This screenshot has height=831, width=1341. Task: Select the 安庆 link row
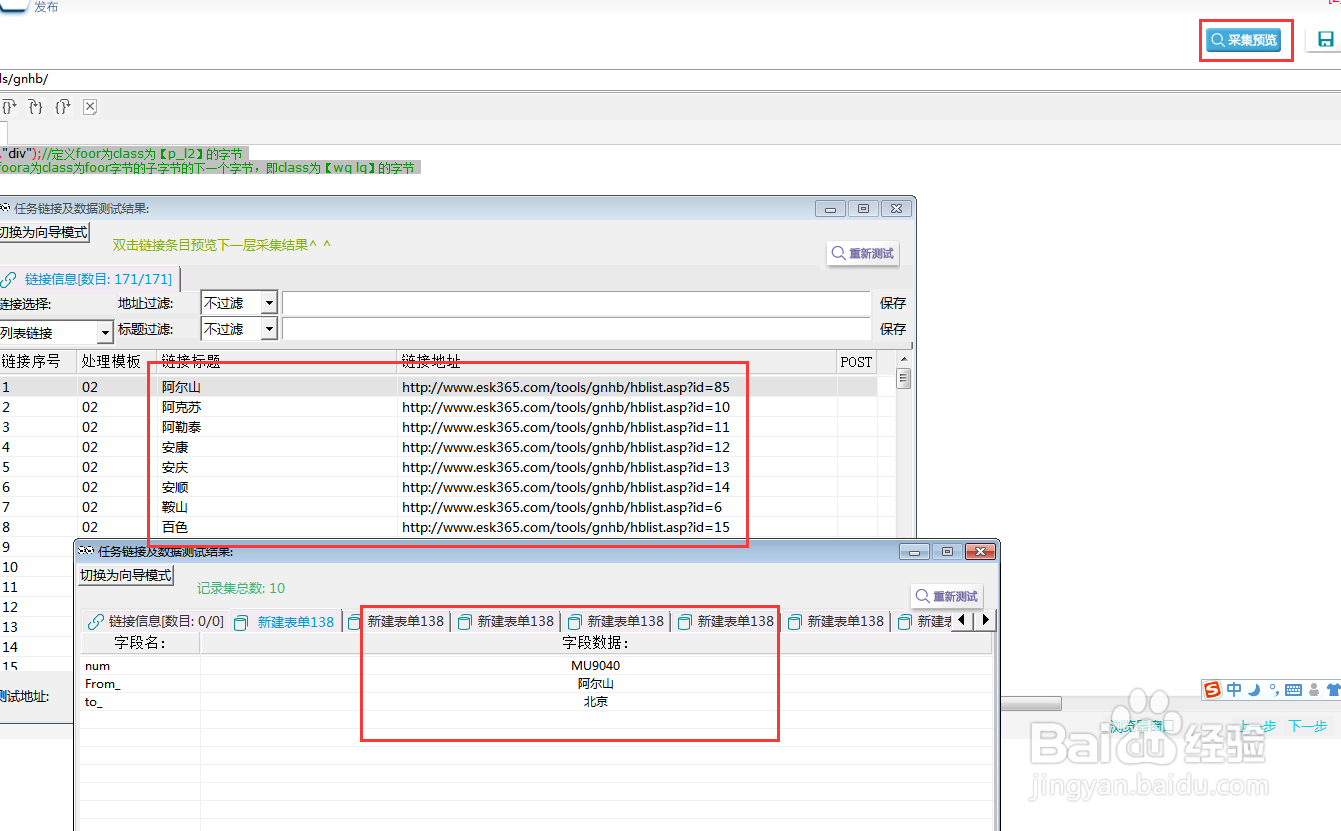click(438, 467)
